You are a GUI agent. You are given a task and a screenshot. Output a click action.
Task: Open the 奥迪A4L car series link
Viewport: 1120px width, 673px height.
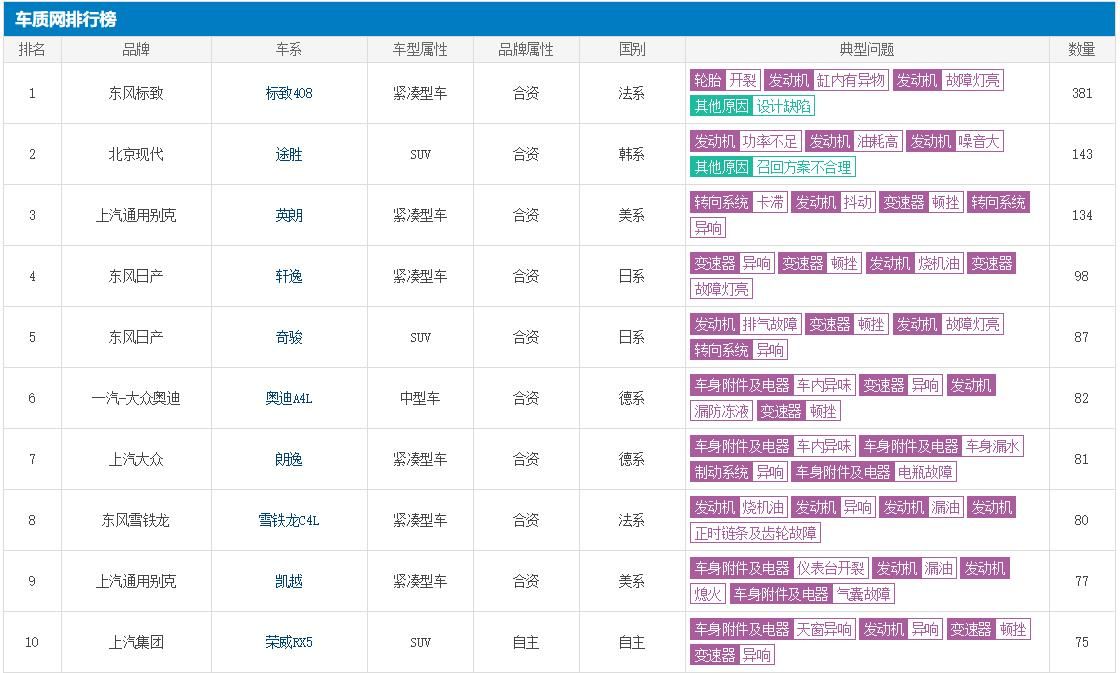[x=289, y=398]
